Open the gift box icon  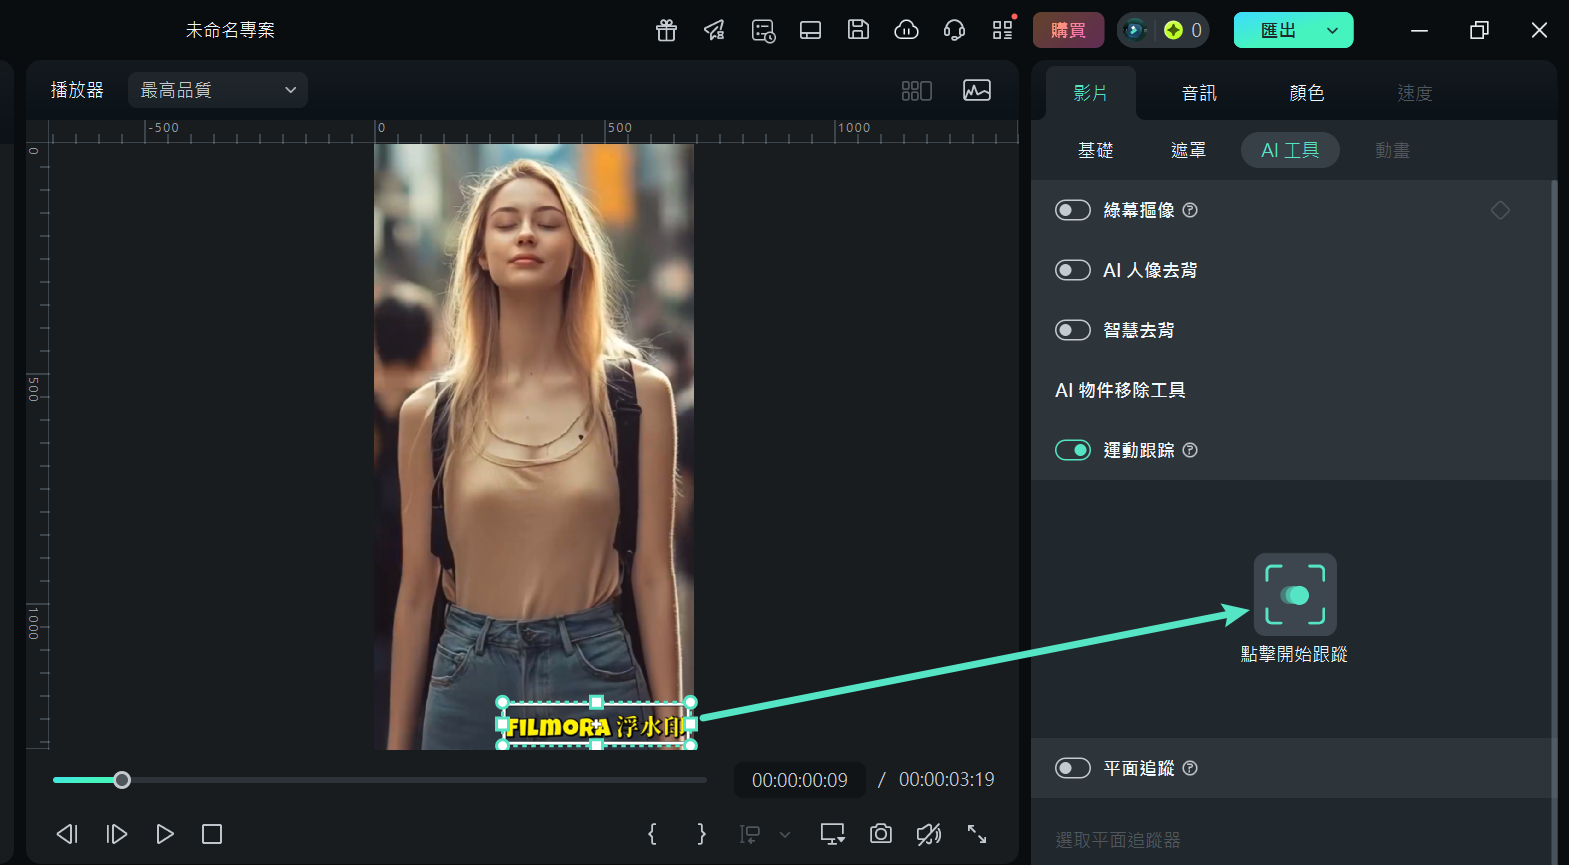(x=666, y=30)
